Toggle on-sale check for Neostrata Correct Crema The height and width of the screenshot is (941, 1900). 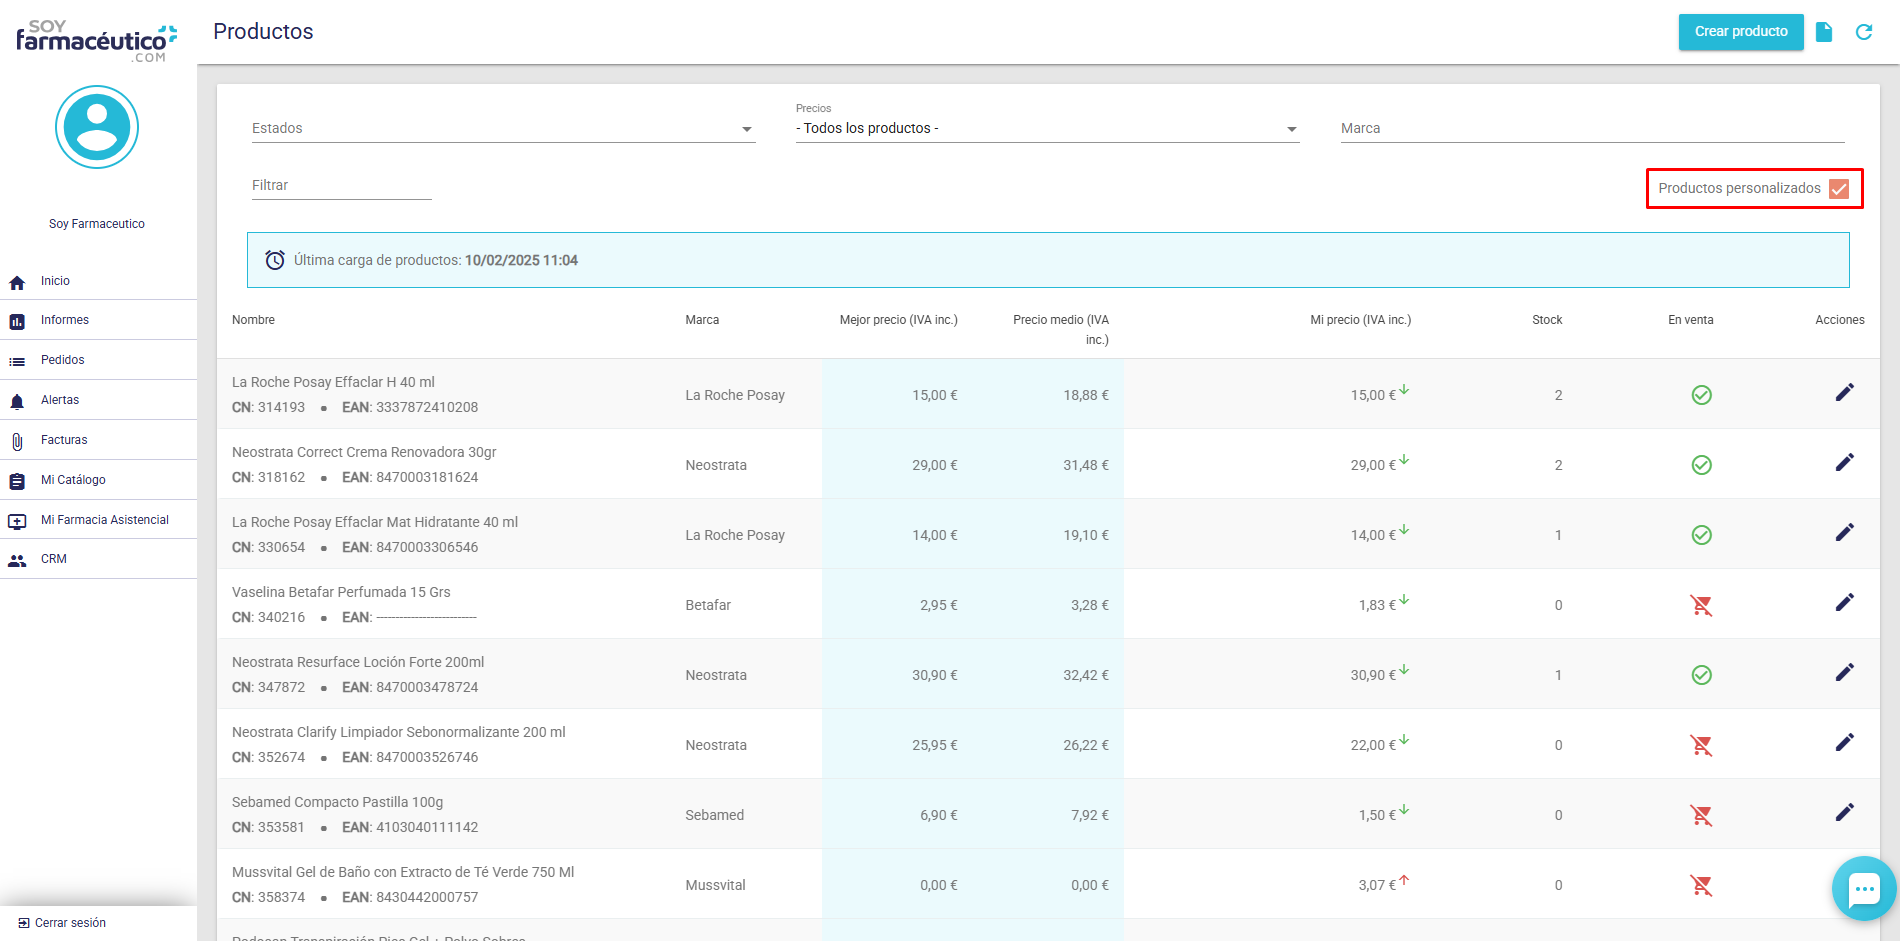click(1701, 465)
